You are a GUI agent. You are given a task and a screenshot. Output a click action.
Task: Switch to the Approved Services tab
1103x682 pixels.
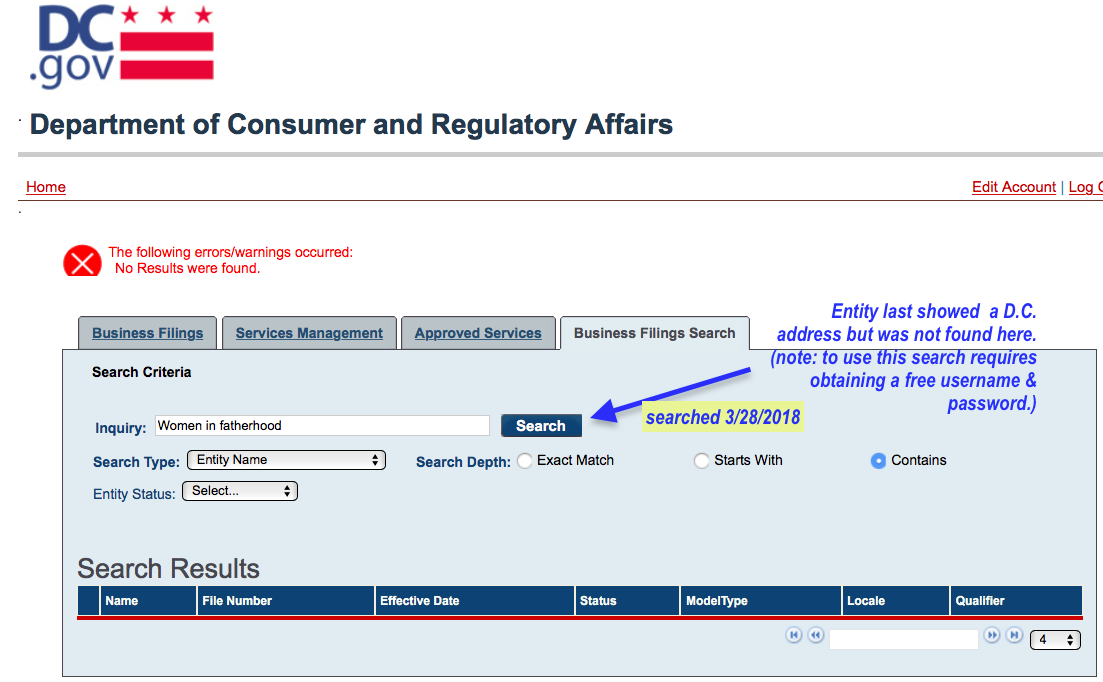click(478, 333)
